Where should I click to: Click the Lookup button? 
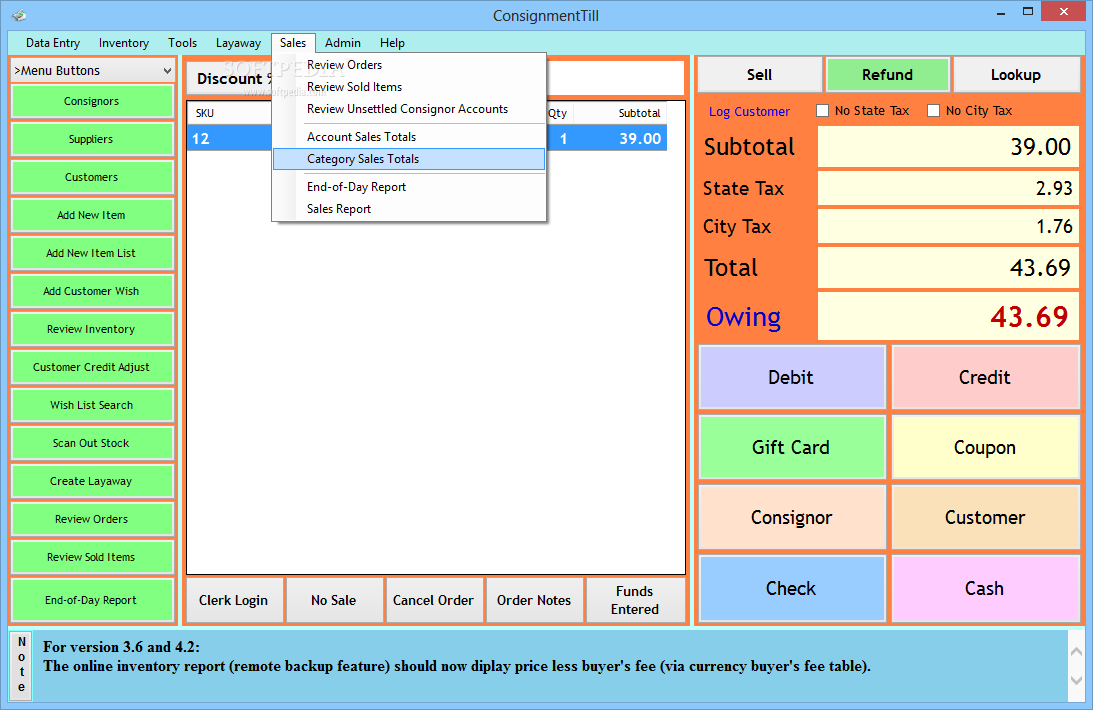tap(1016, 75)
